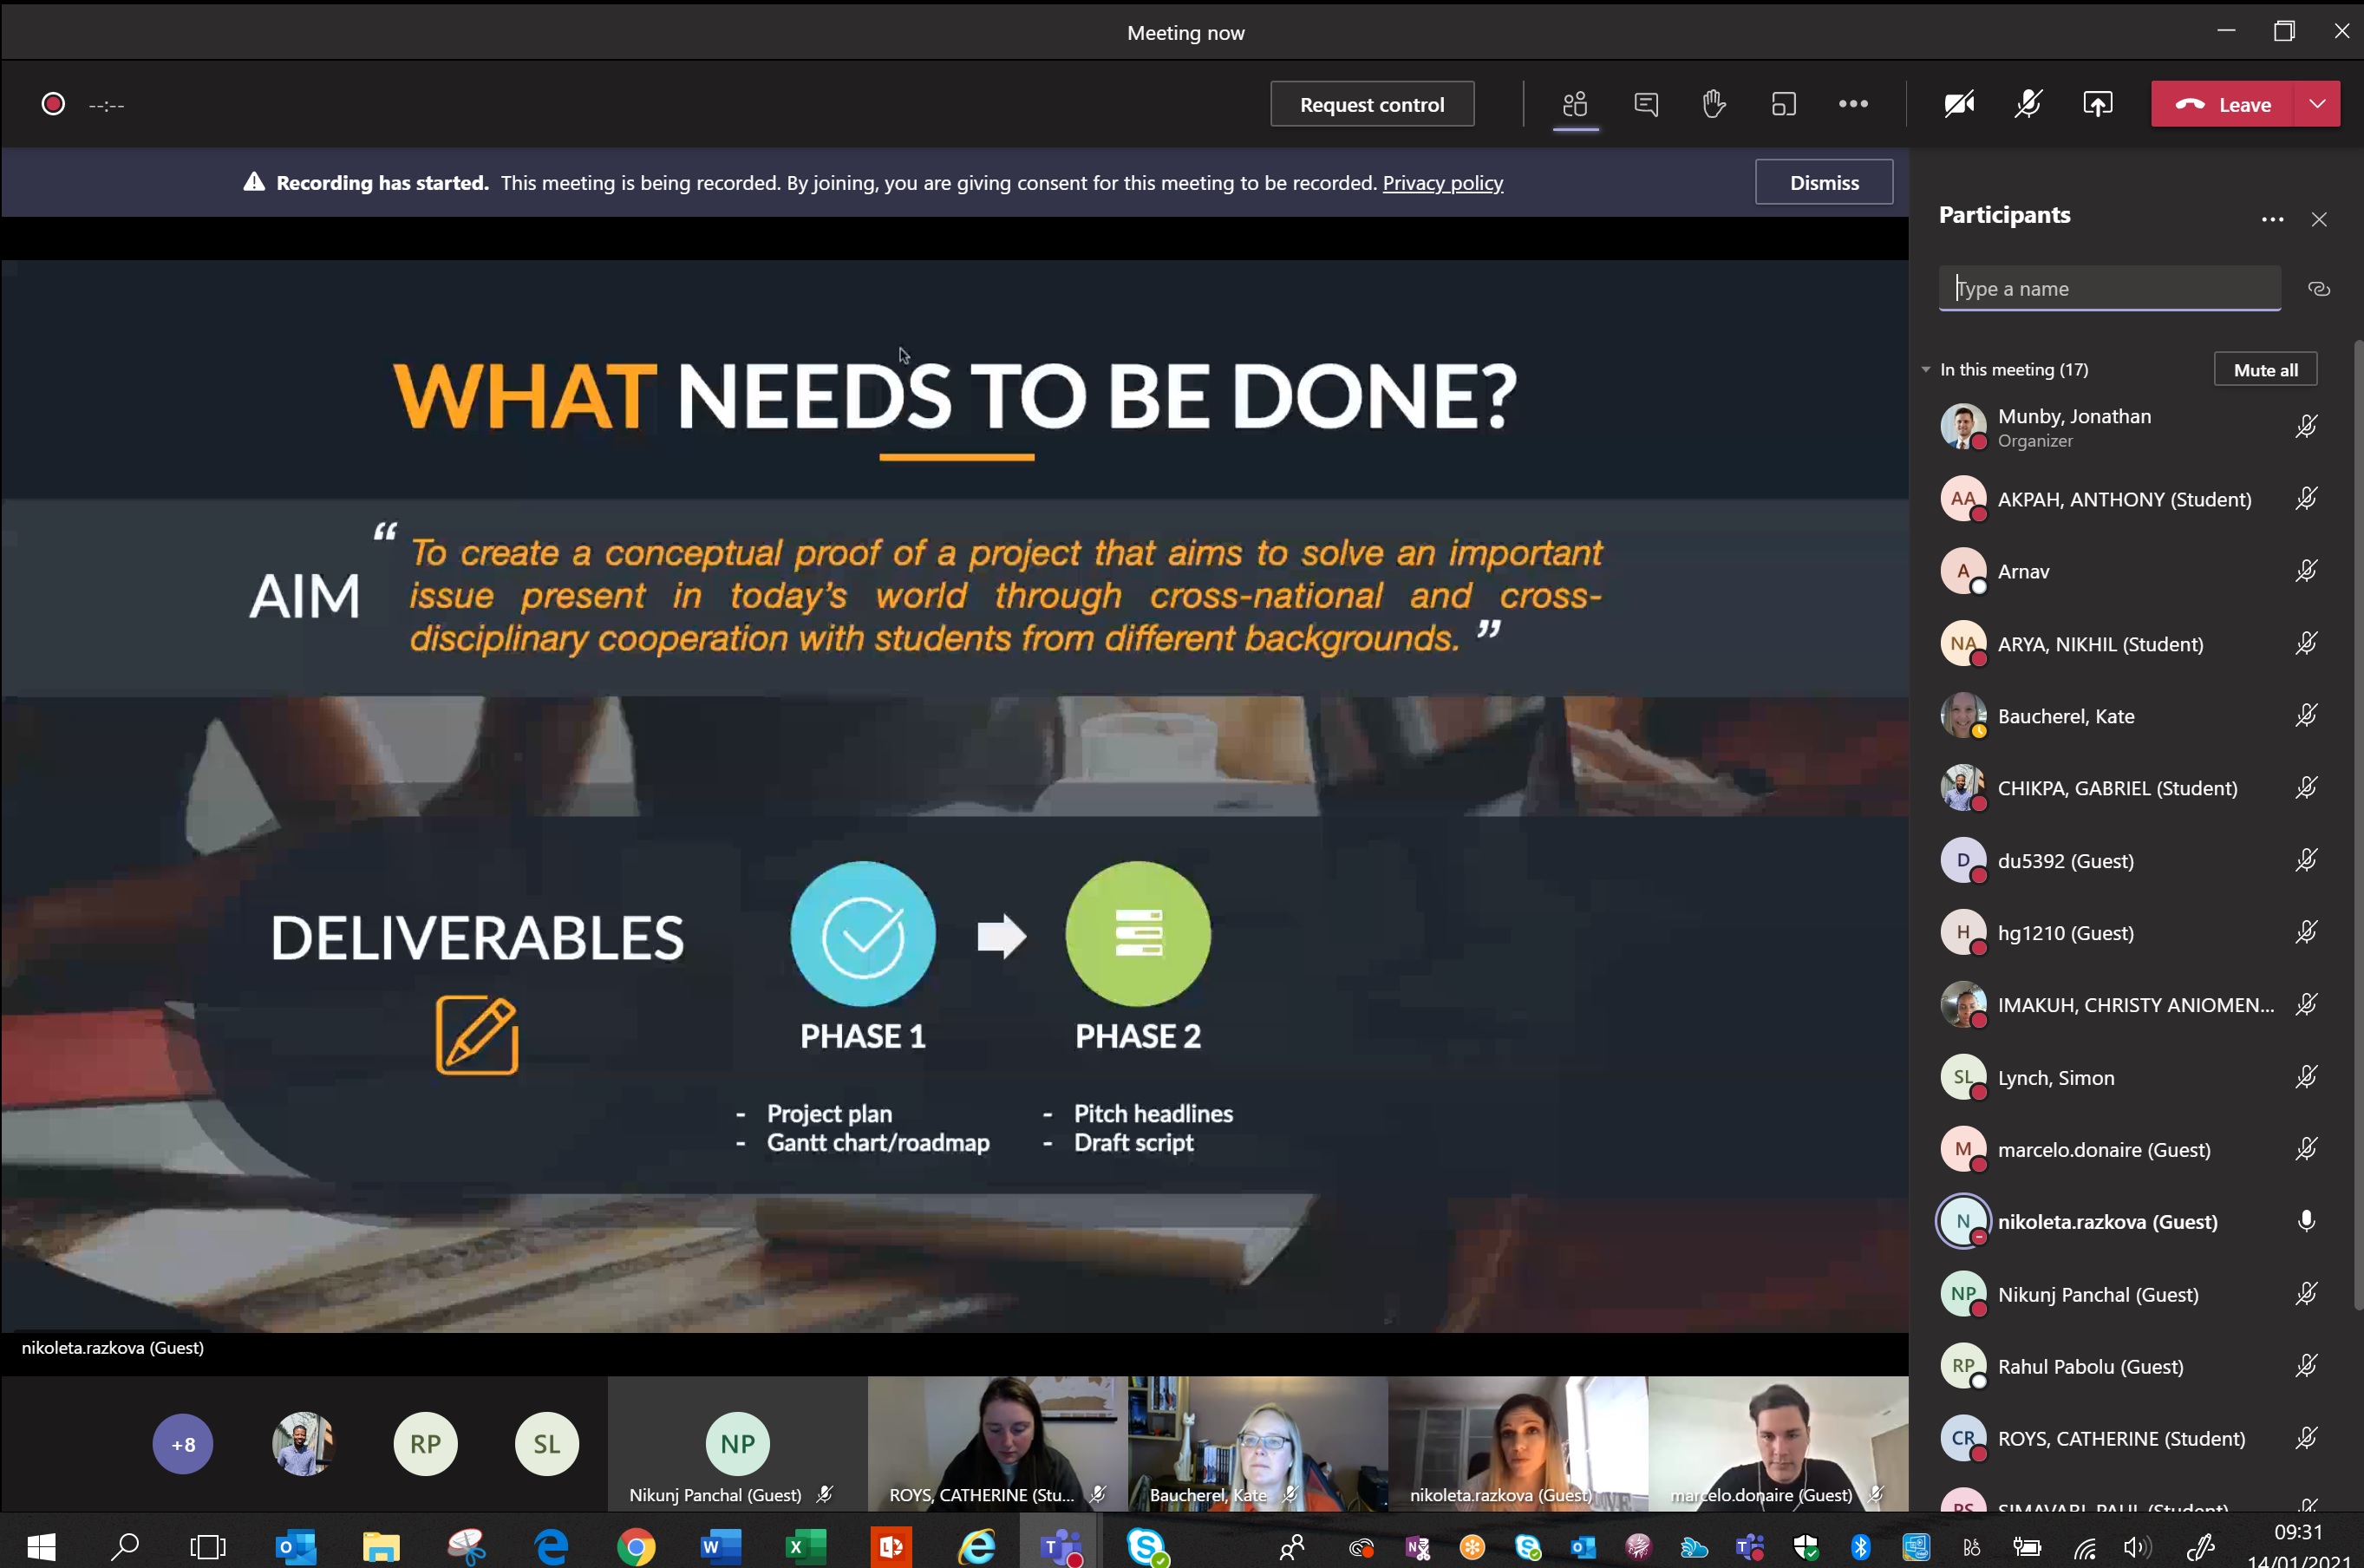Select Nikunj Panchal (Guest) video tile

click(738, 1443)
